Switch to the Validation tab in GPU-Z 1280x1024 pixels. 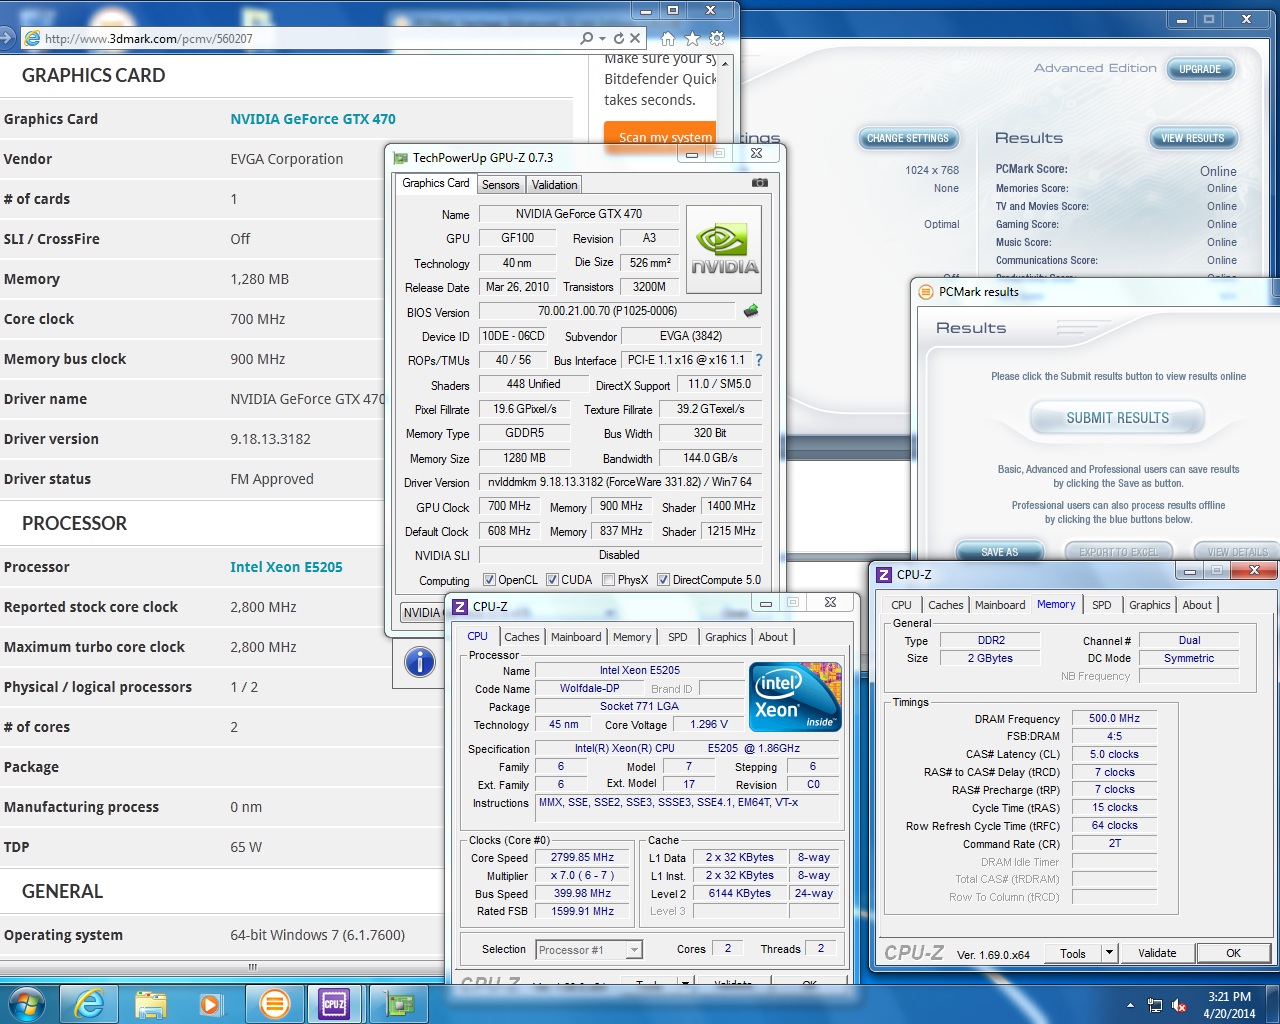554,185
